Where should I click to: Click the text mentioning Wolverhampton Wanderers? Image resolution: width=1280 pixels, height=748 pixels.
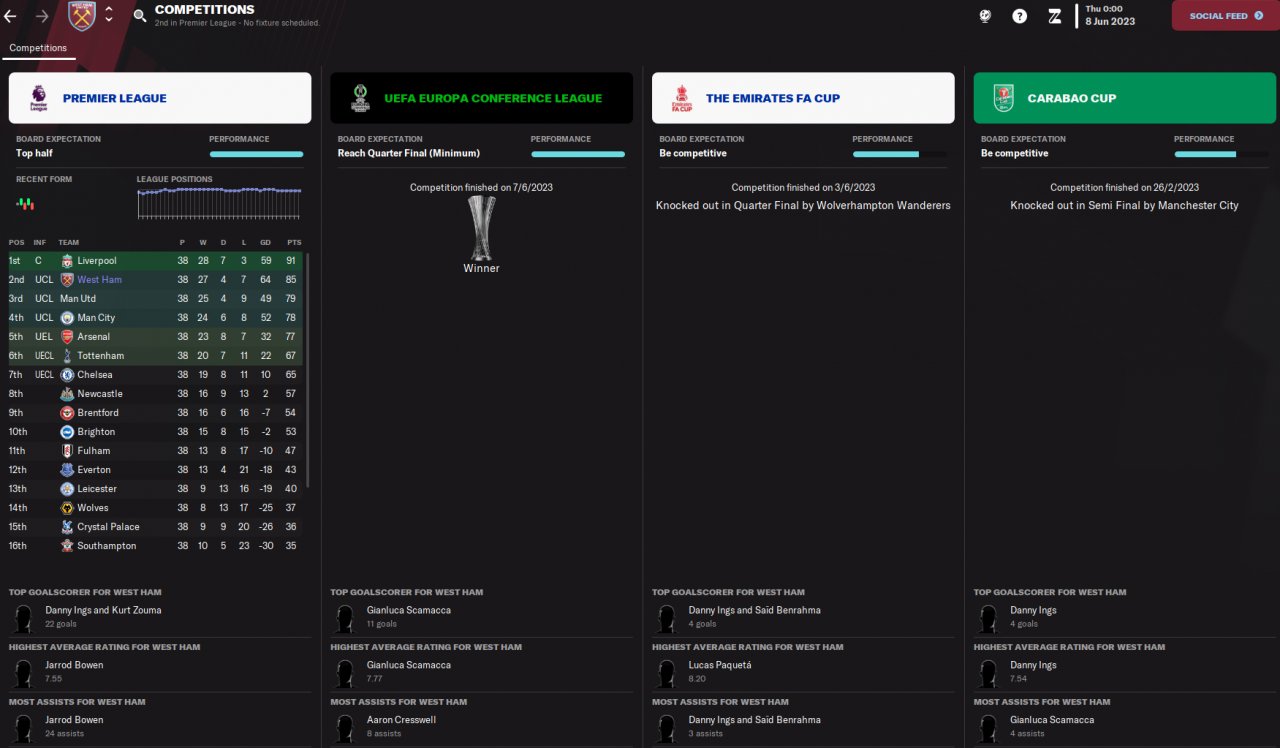point(803,206)
